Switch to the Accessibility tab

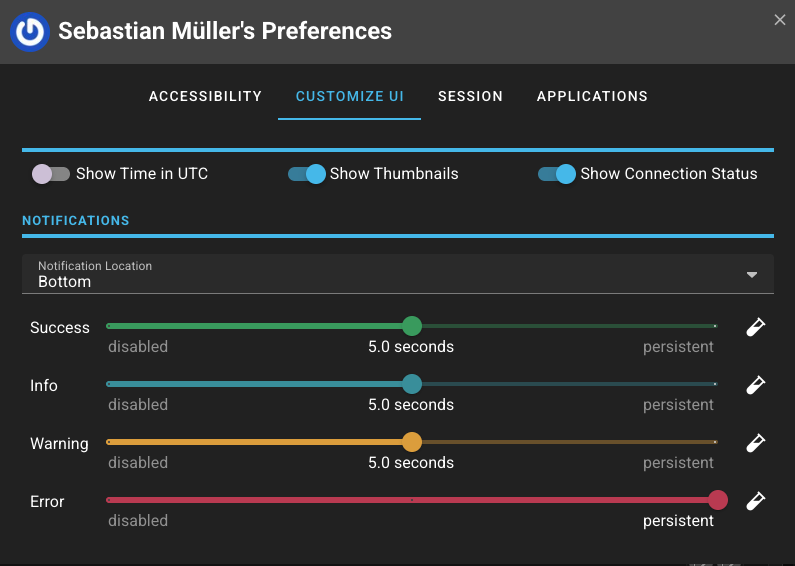(x=205, y=97)
